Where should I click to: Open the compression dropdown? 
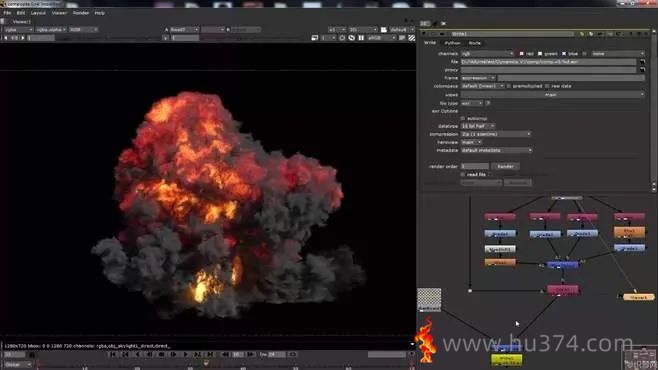(496, 134)
